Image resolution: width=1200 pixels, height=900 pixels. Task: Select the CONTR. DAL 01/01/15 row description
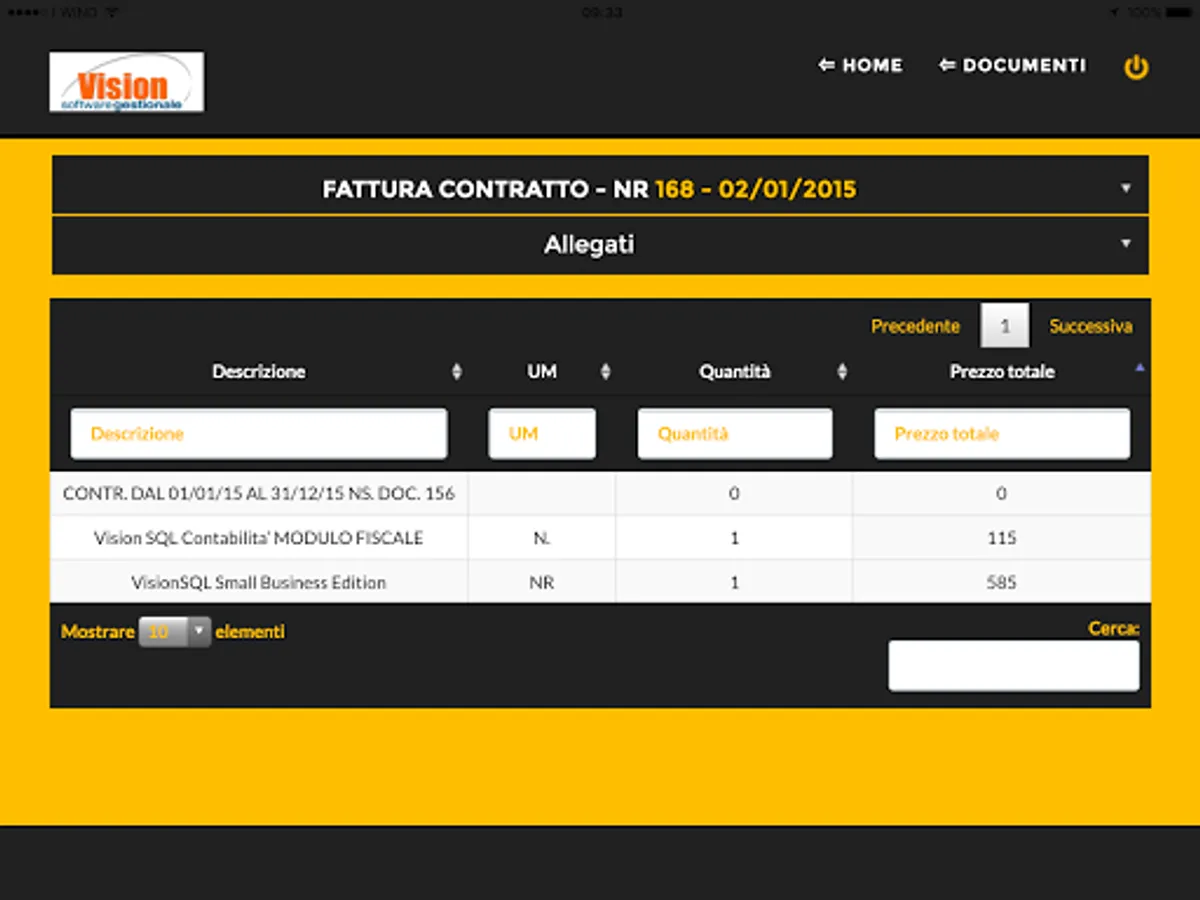click(259, 494)
